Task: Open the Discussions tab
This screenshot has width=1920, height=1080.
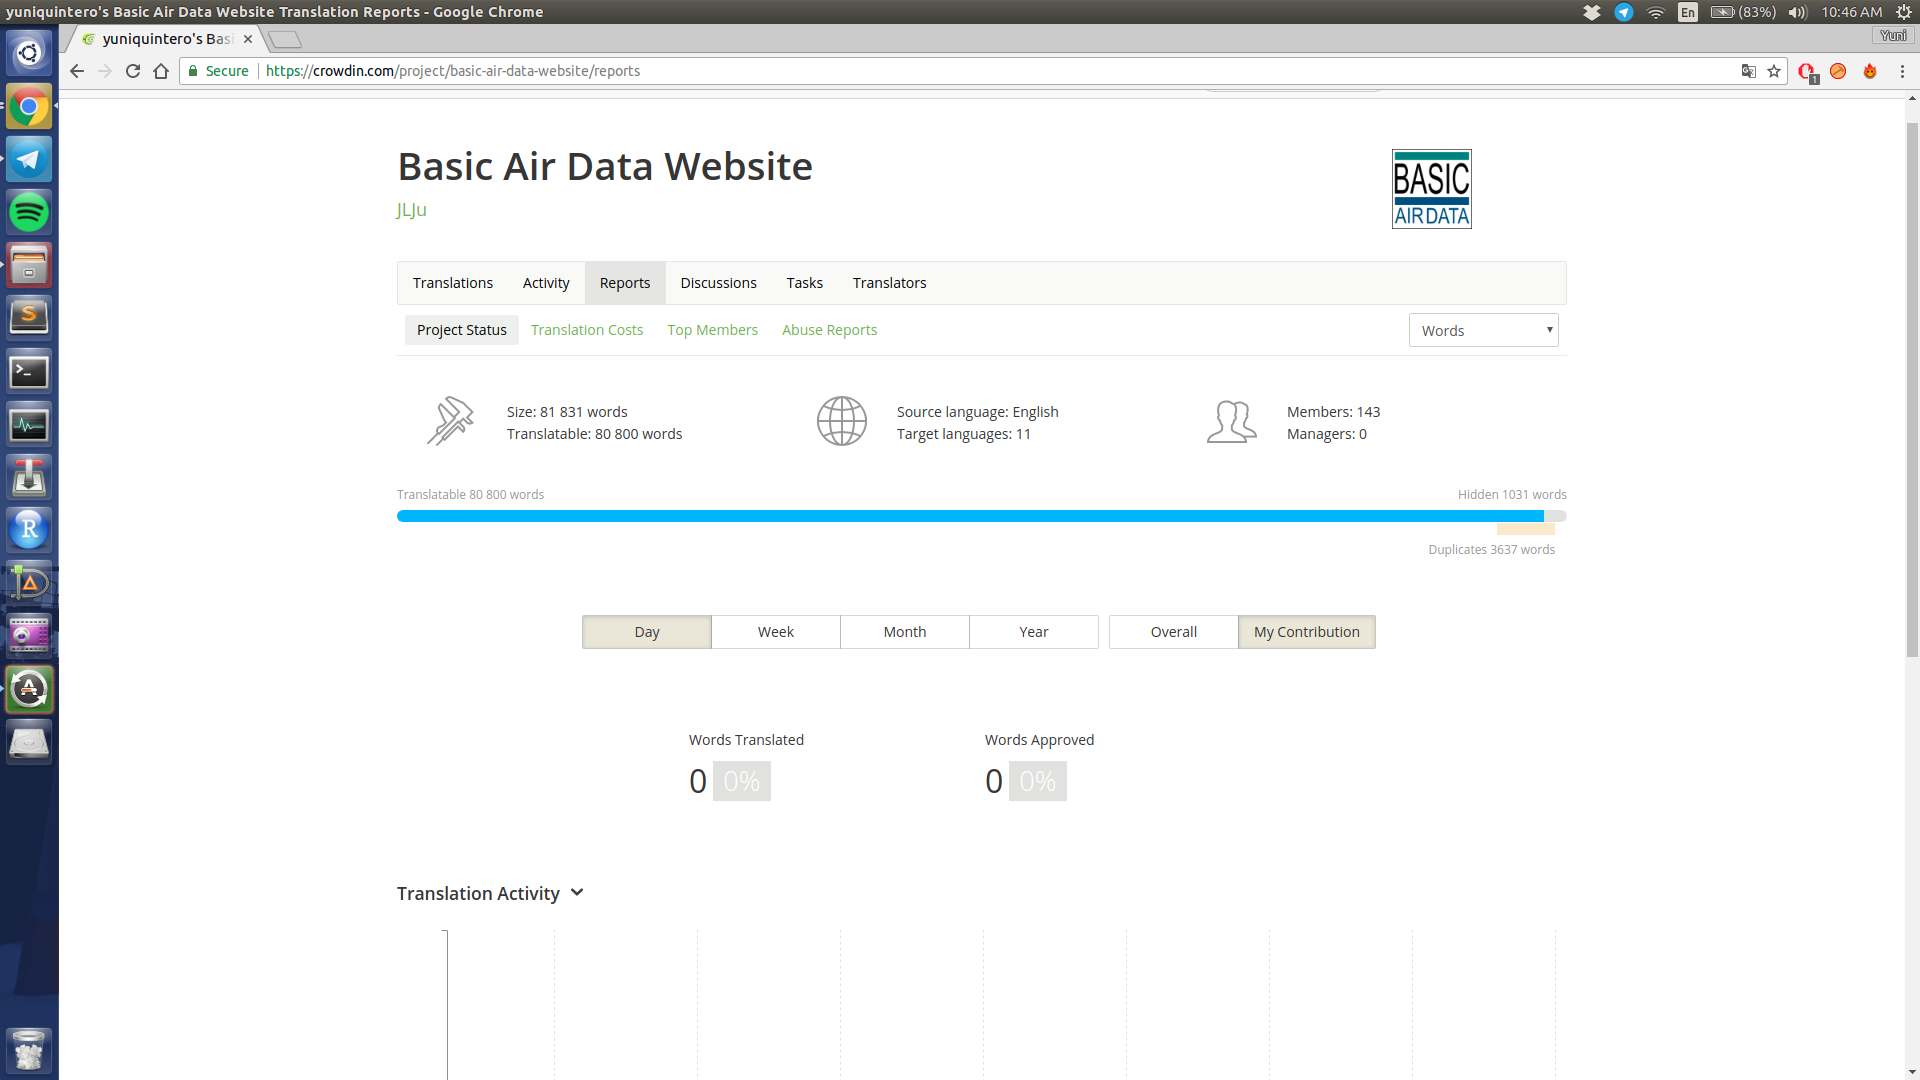Action: tap(718, 283)
